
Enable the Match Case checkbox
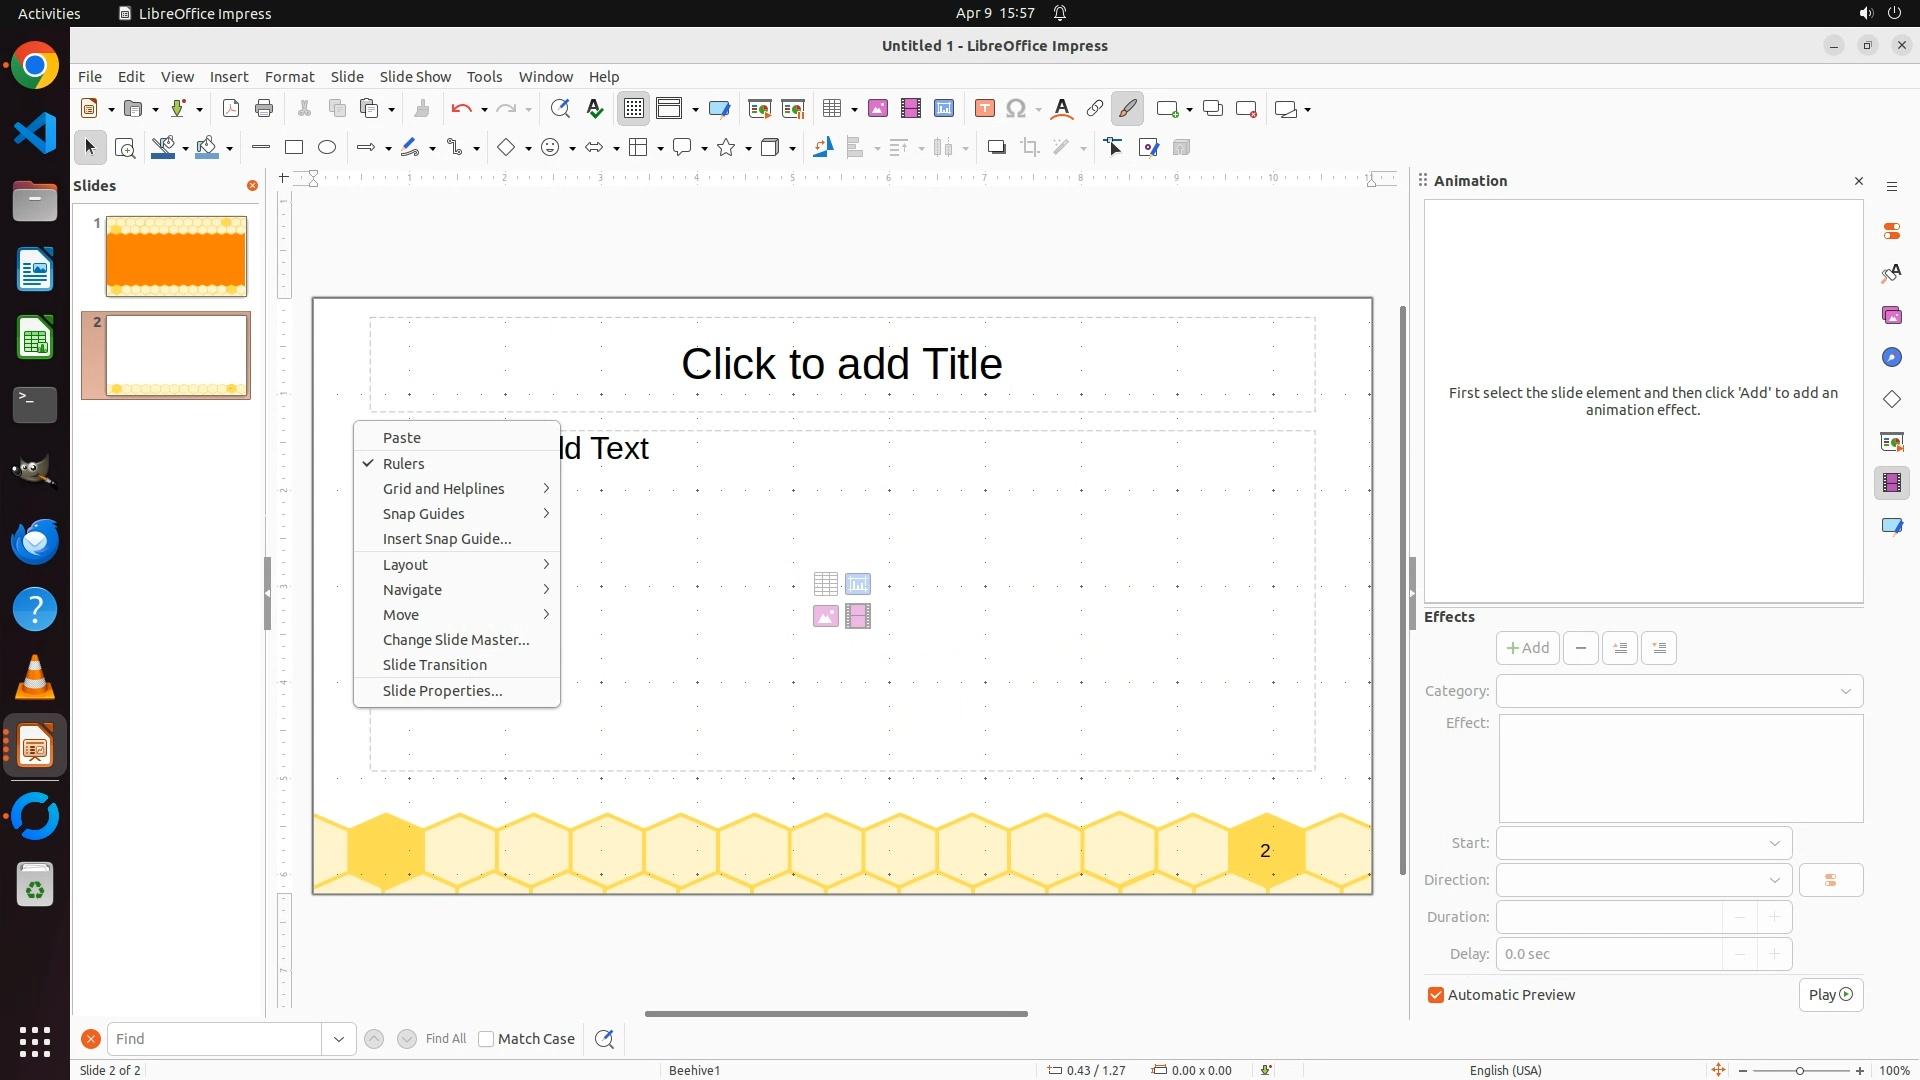tap(486, 1039)
